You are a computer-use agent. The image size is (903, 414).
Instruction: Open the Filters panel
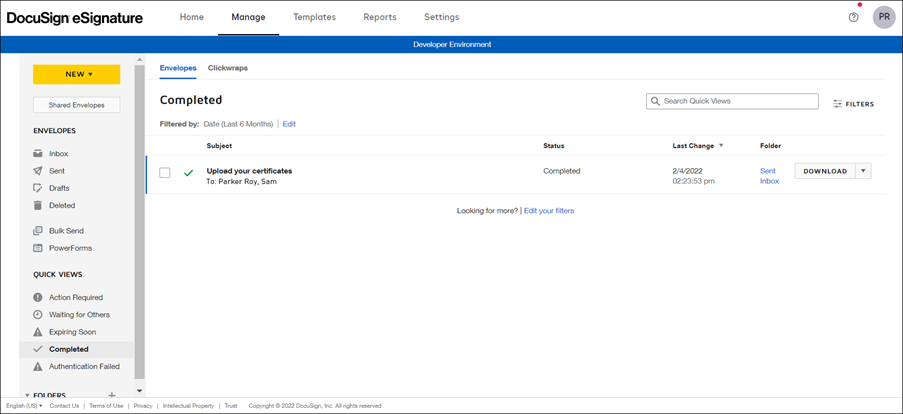[853, 104]
